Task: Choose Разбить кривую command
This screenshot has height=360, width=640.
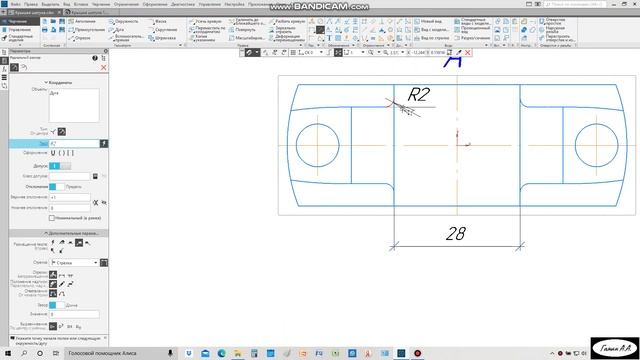Action: (x=287, y=21)
